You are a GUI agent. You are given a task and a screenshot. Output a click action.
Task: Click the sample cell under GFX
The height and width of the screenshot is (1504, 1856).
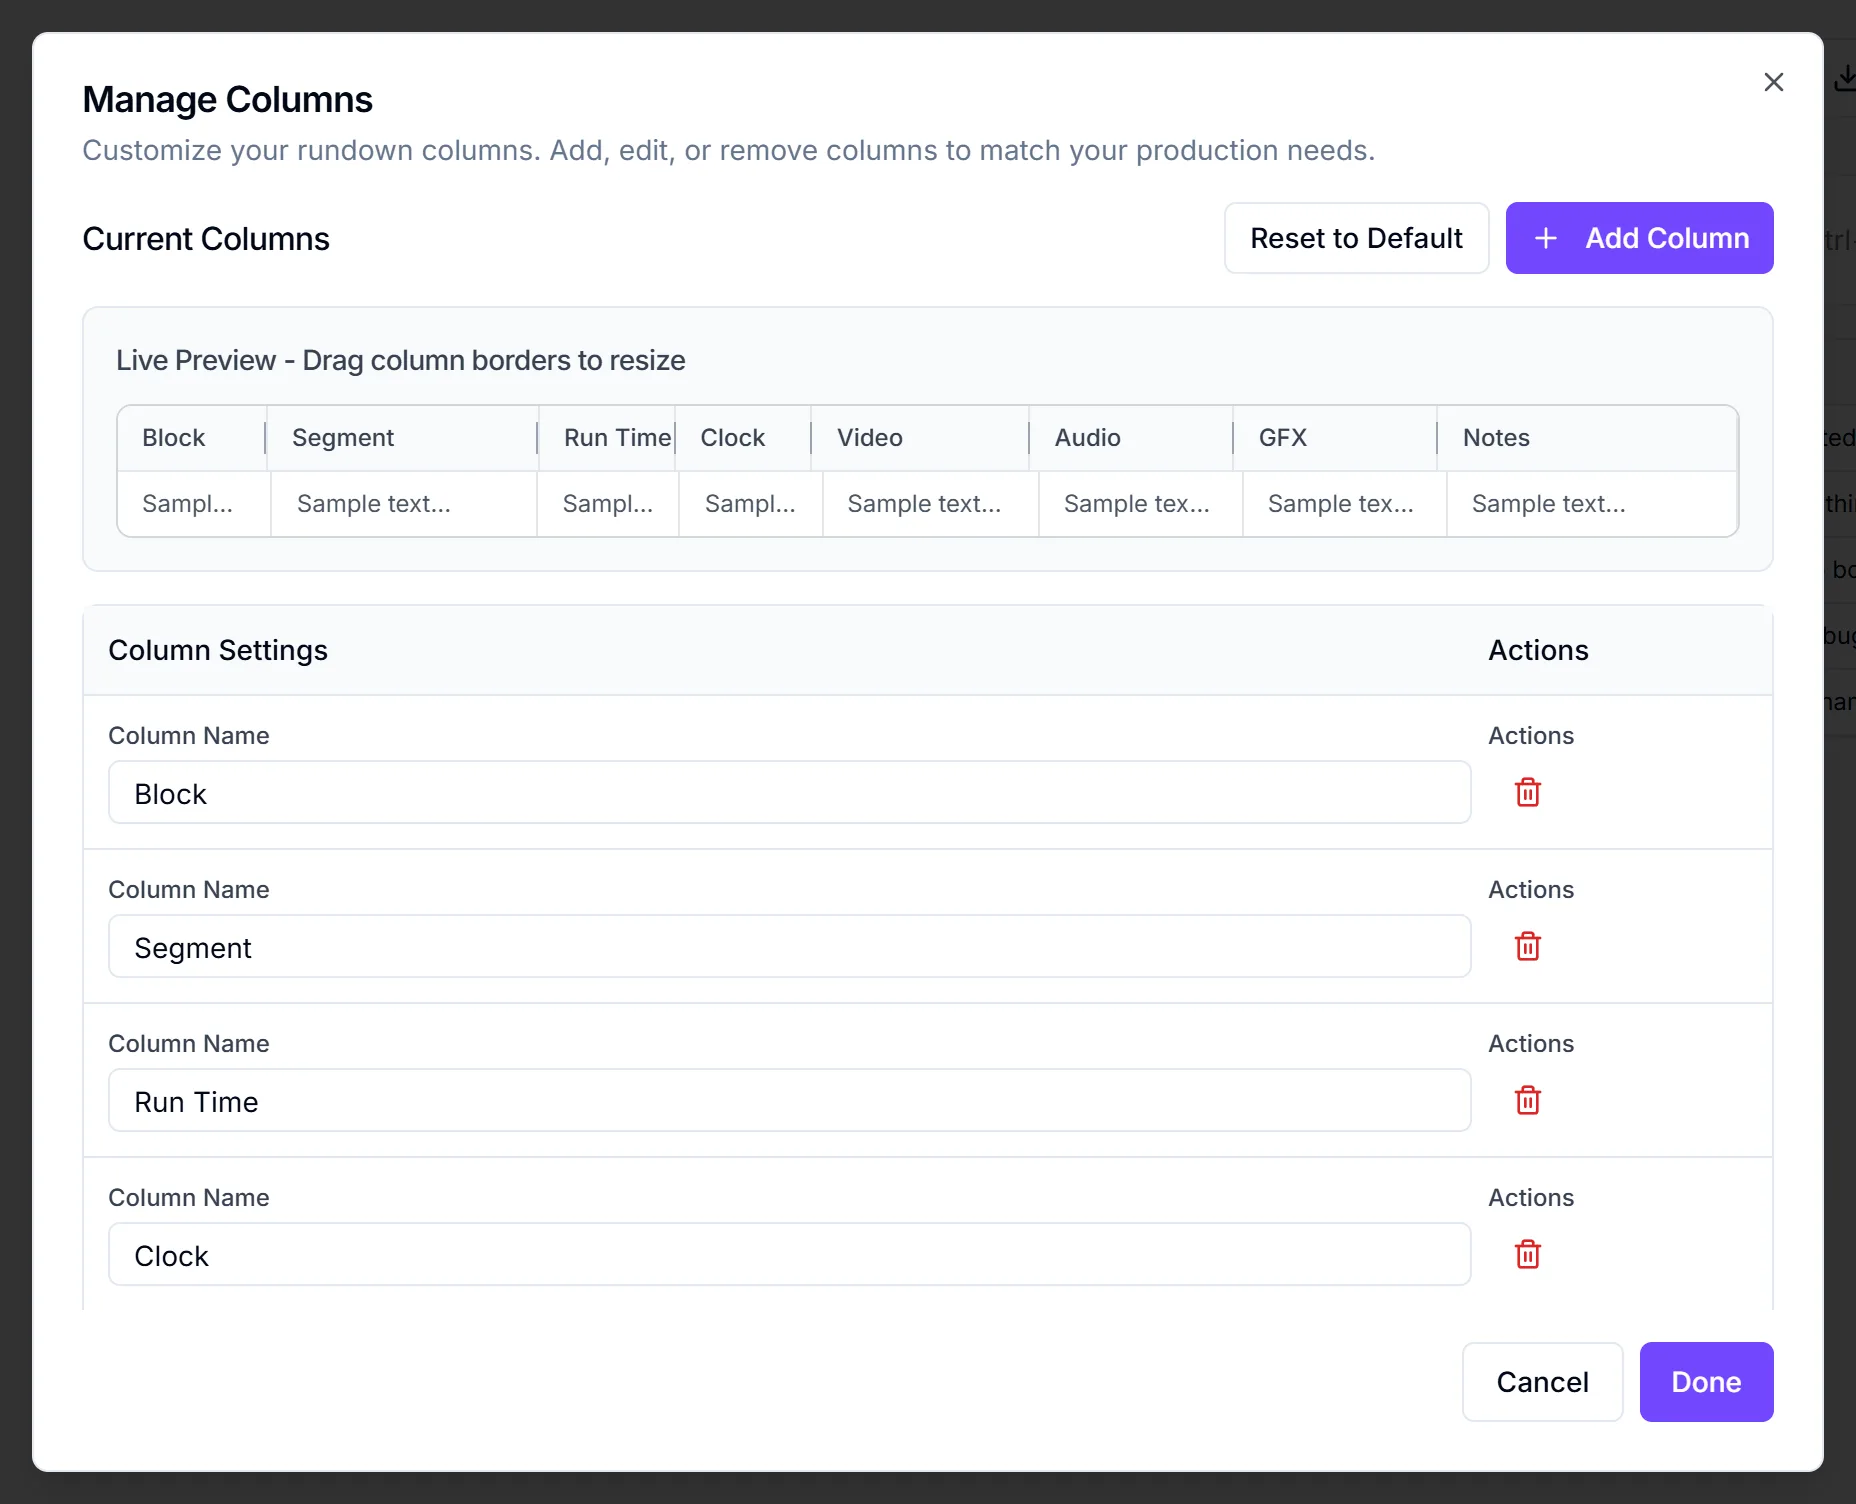pyautogui.click(x=1345, y=504)
